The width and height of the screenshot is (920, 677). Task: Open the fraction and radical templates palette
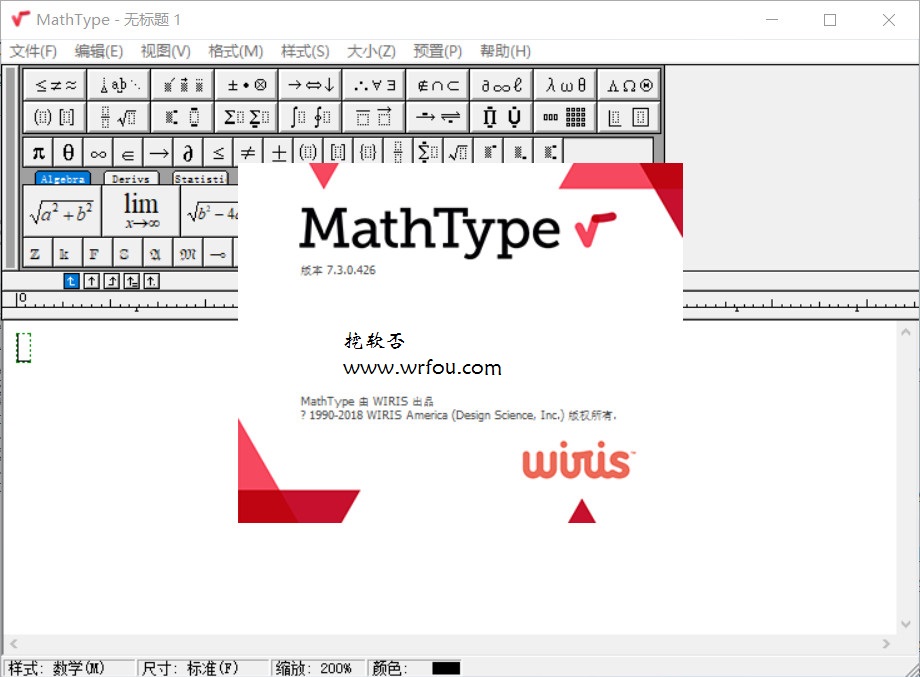pyautogui.click(x=119, y=117)
